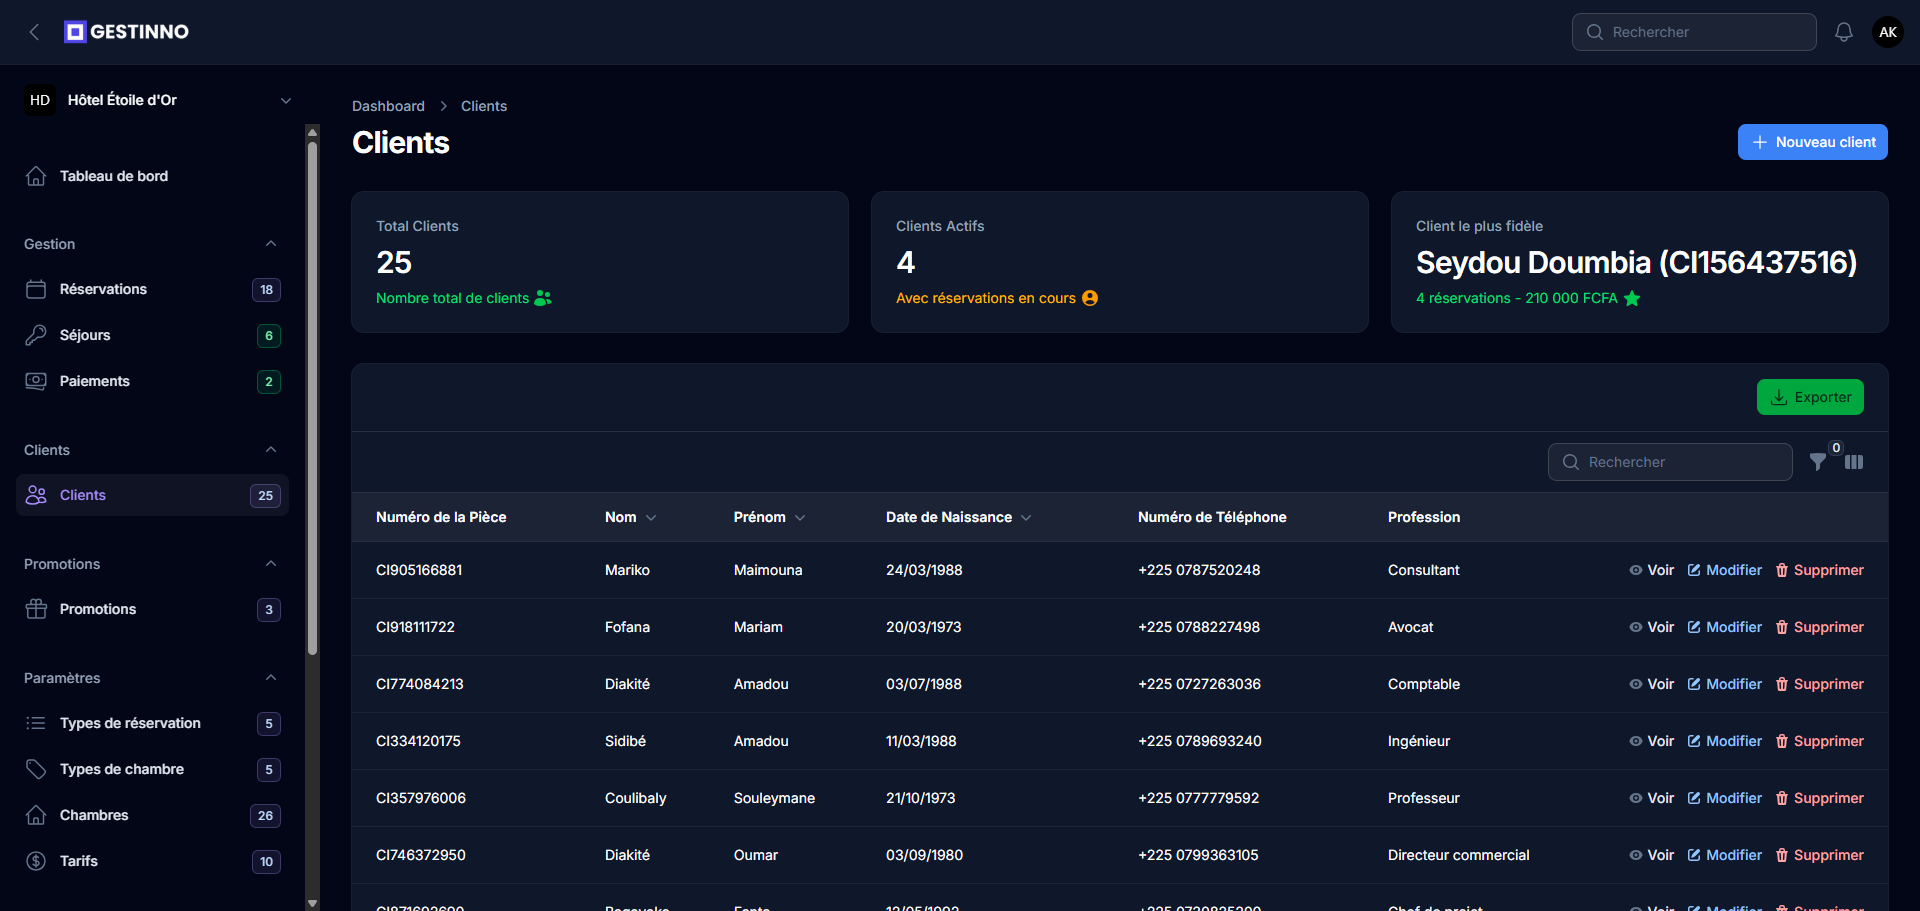
Task: View client Fofana Mariam details
Action: pyautogui.click(x=1651, y=627)
